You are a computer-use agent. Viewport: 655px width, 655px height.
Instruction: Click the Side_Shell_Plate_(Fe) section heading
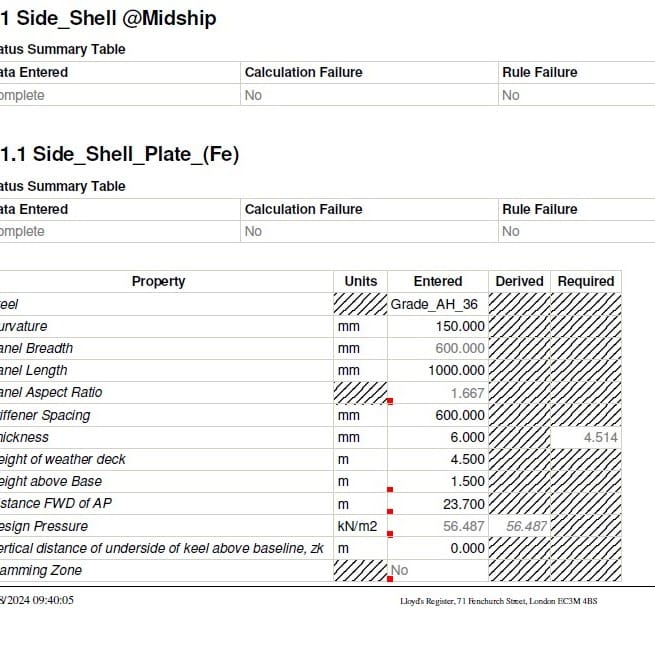[120, 155]
